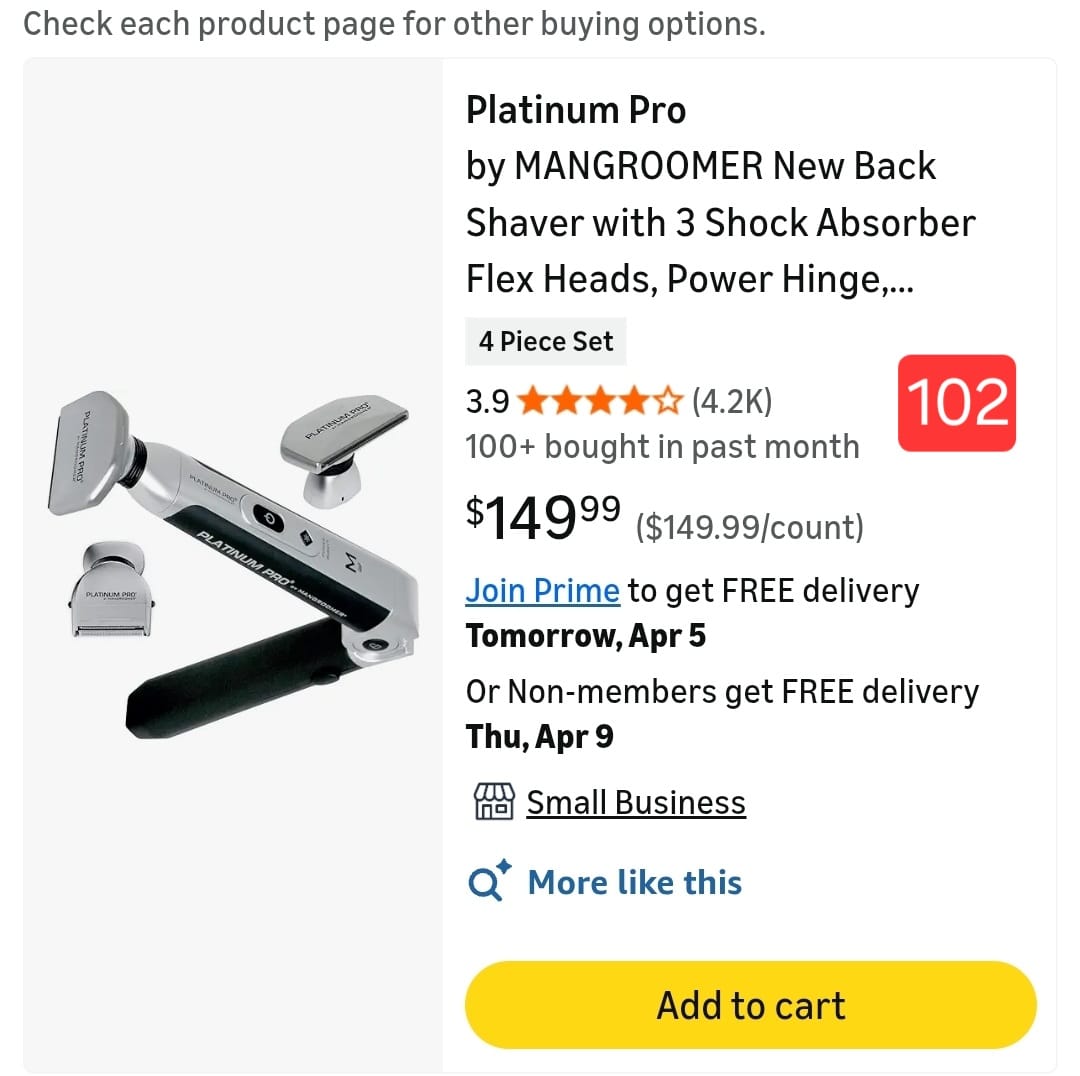Select the 4 Piece Set label
Screen dimensions: 1080x1076
point(546,342)
